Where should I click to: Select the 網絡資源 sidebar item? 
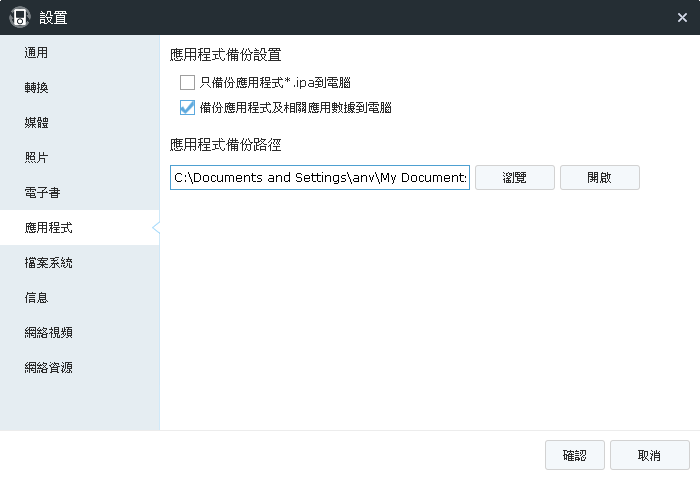tap(49, 367)
